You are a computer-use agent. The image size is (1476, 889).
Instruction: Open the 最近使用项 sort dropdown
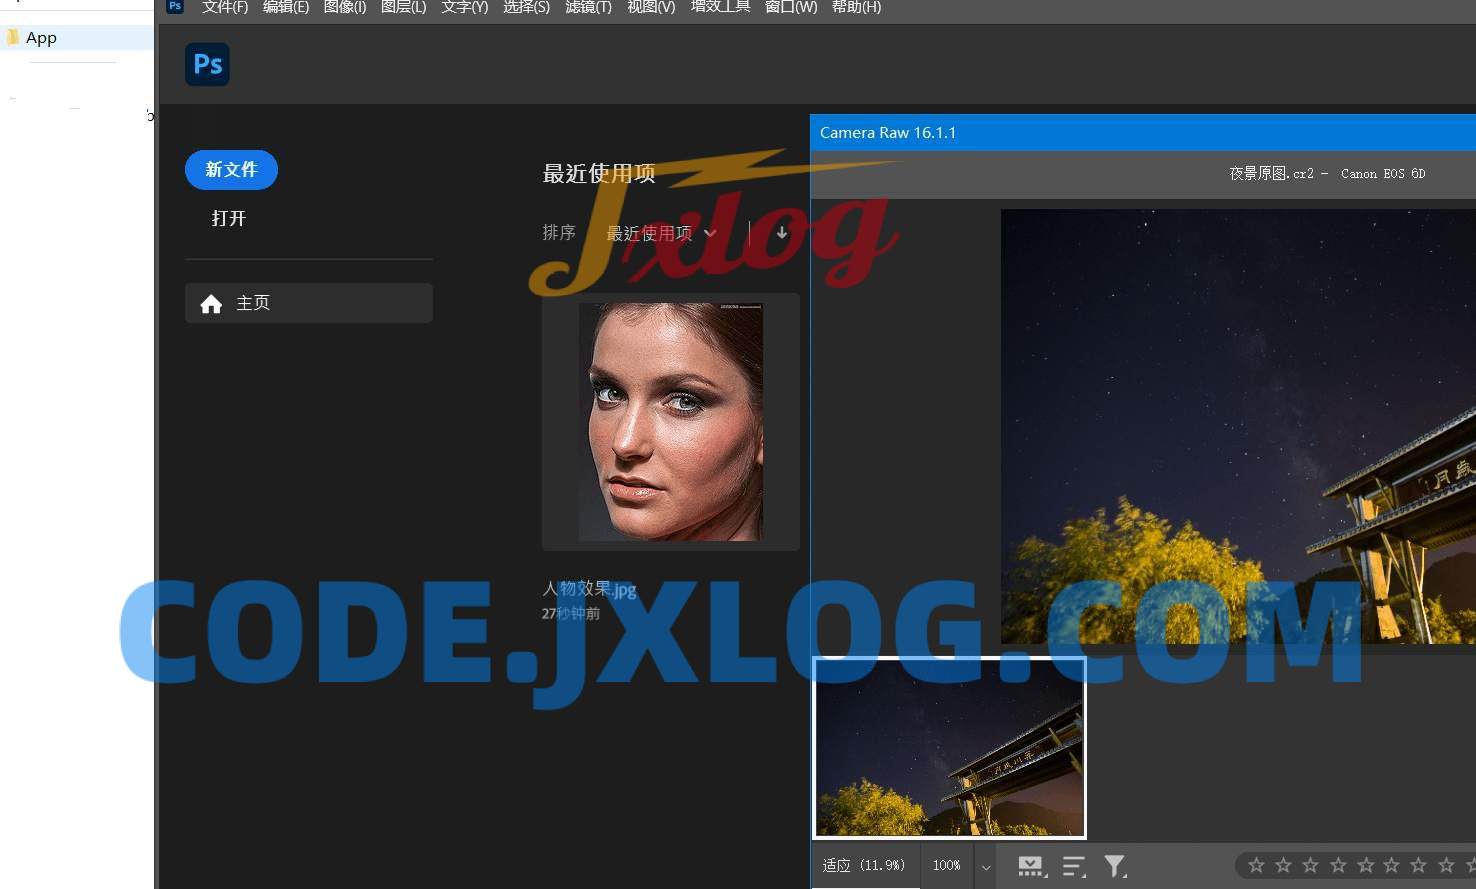click(x=660, y=233)
